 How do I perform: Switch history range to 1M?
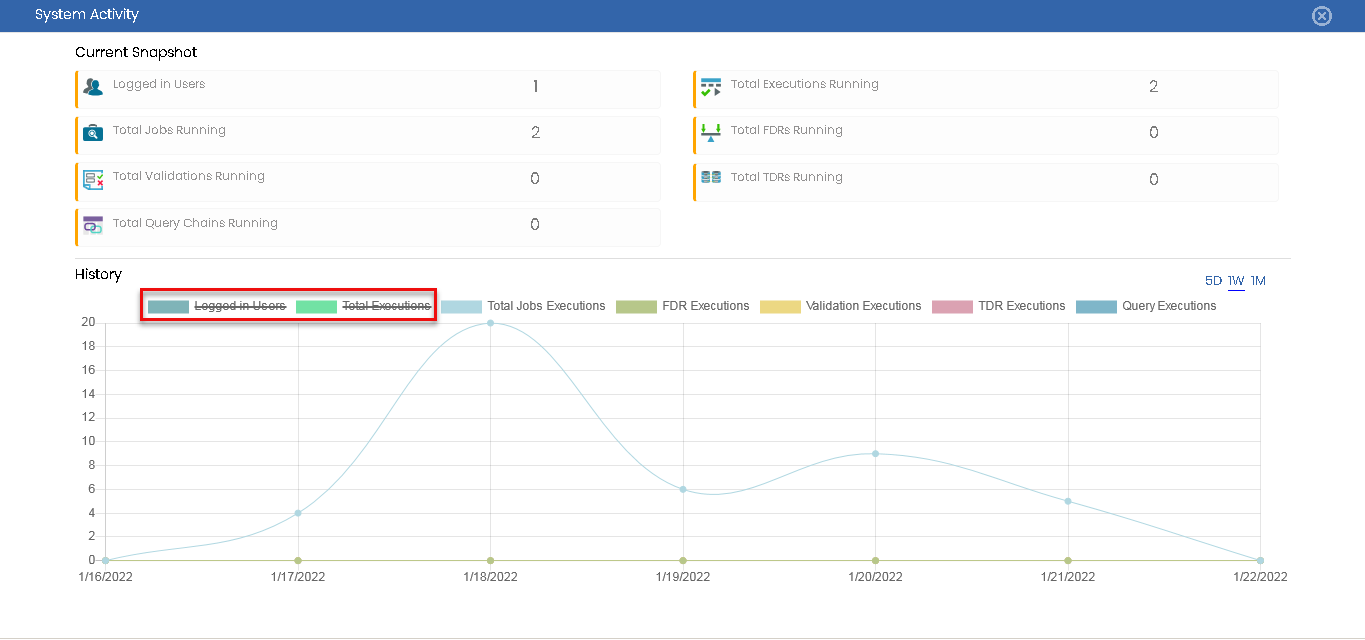pyautogui.click(x=1258, y=281)
